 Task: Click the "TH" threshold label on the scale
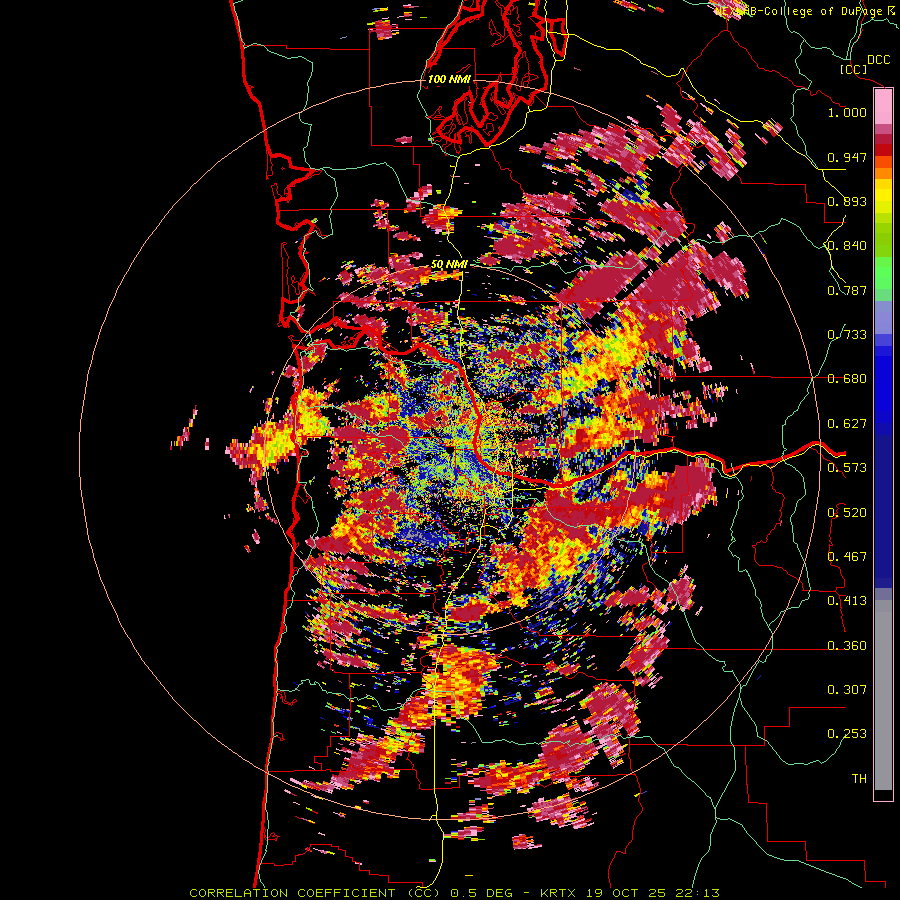tap(859, 779)
